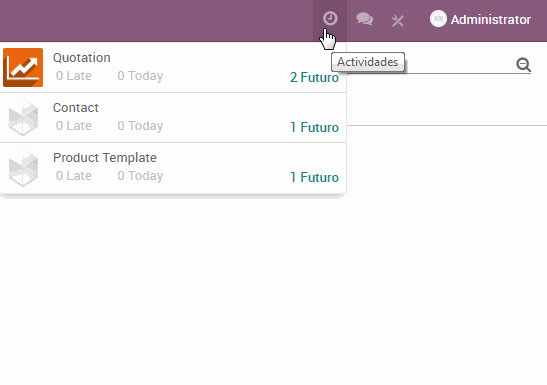The height and width of the screenshot is (385, 547).
Task: Open the developer tools wrench icon
Action: tap(397, 21)
